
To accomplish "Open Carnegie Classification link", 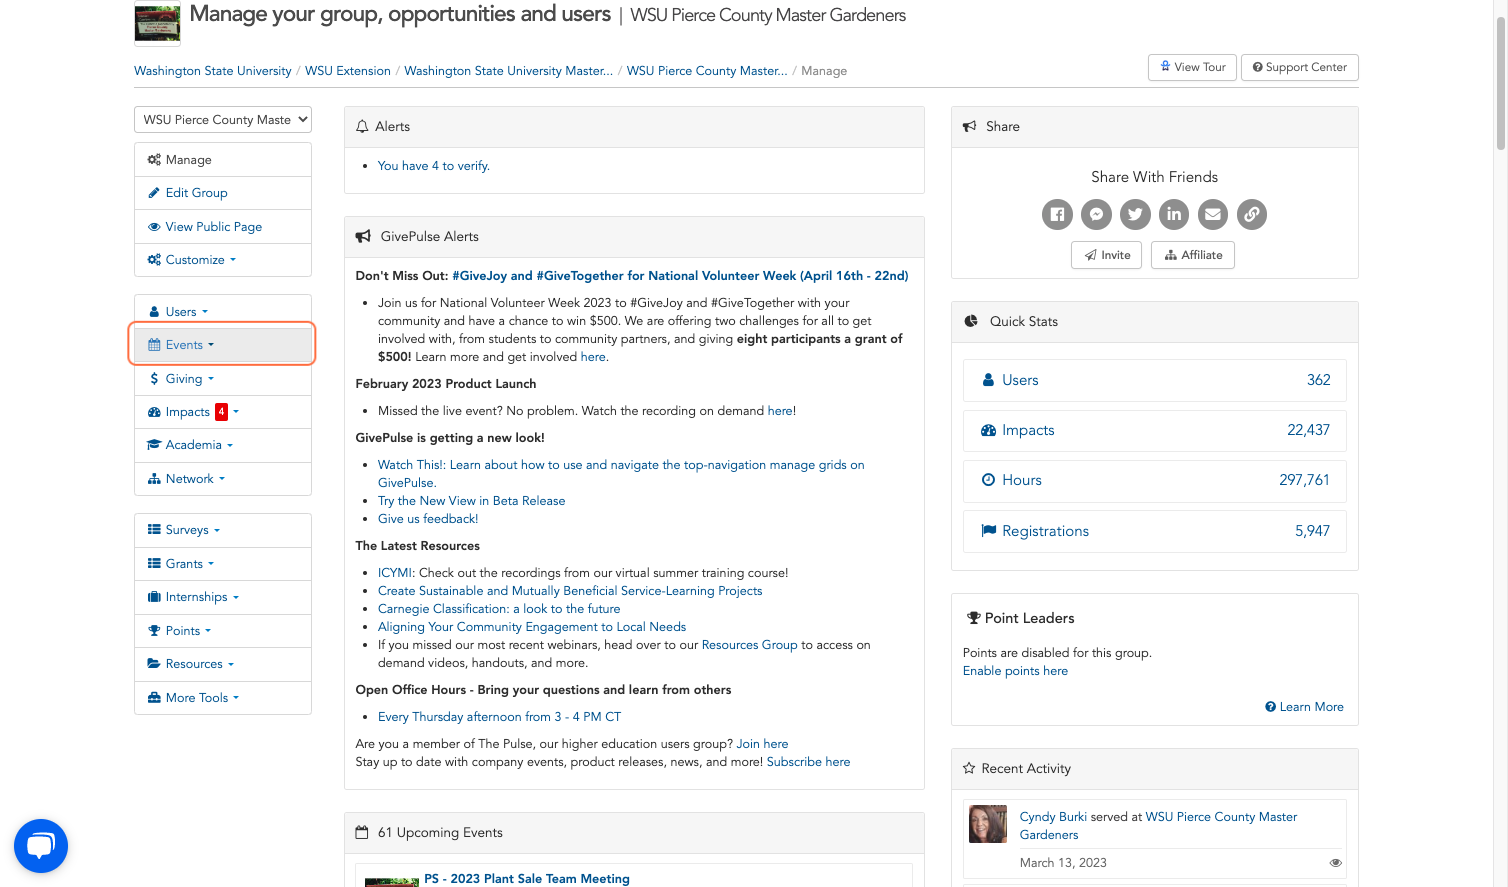I will pyautogui.click(x=499, y=609).
